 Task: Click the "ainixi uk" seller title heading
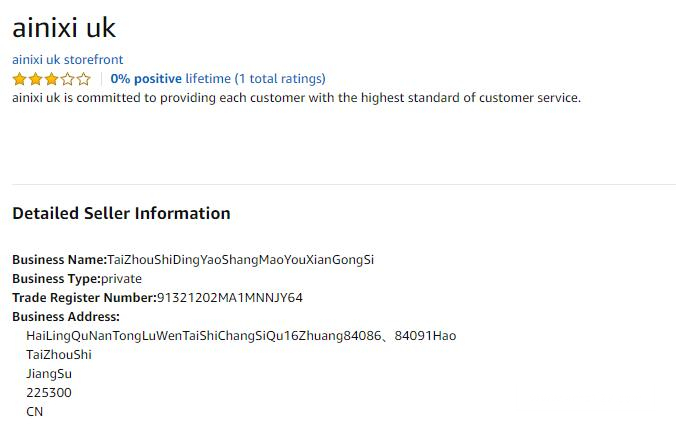(x=64, y=27)
